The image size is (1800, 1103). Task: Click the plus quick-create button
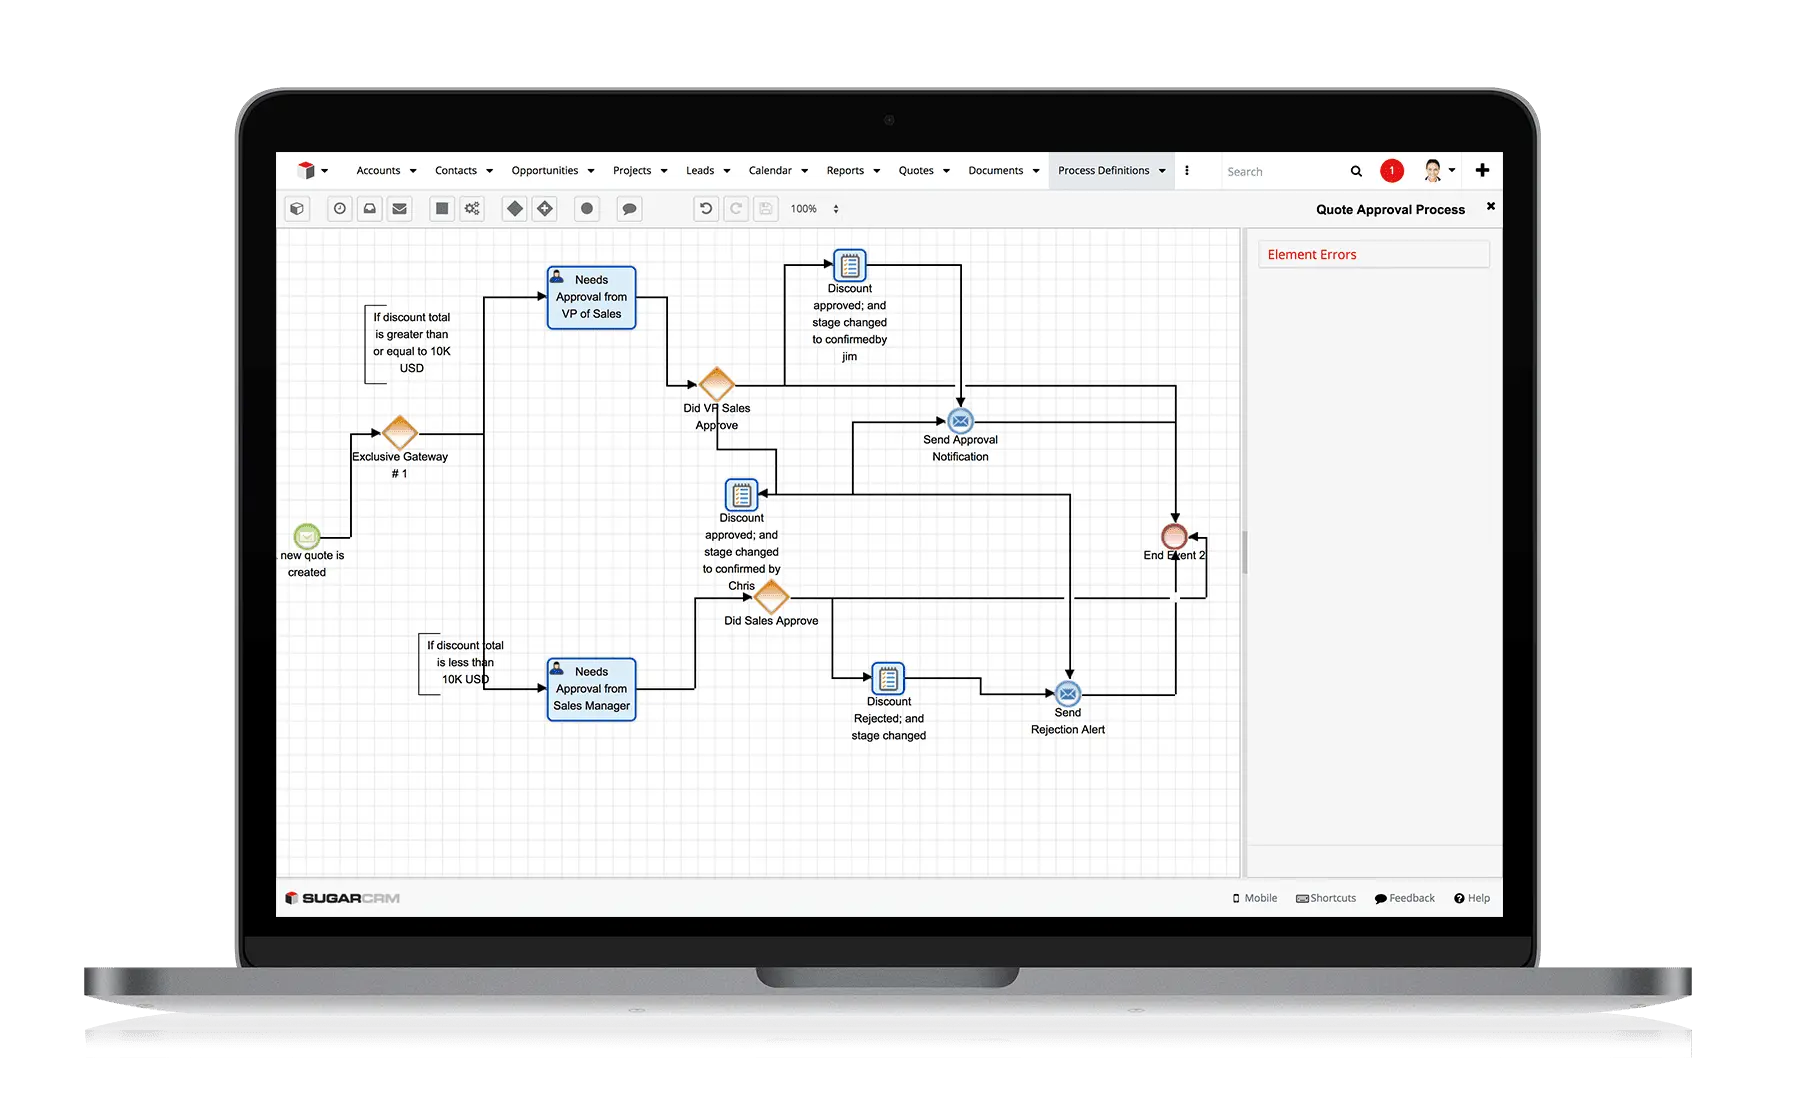(1482, 171)
